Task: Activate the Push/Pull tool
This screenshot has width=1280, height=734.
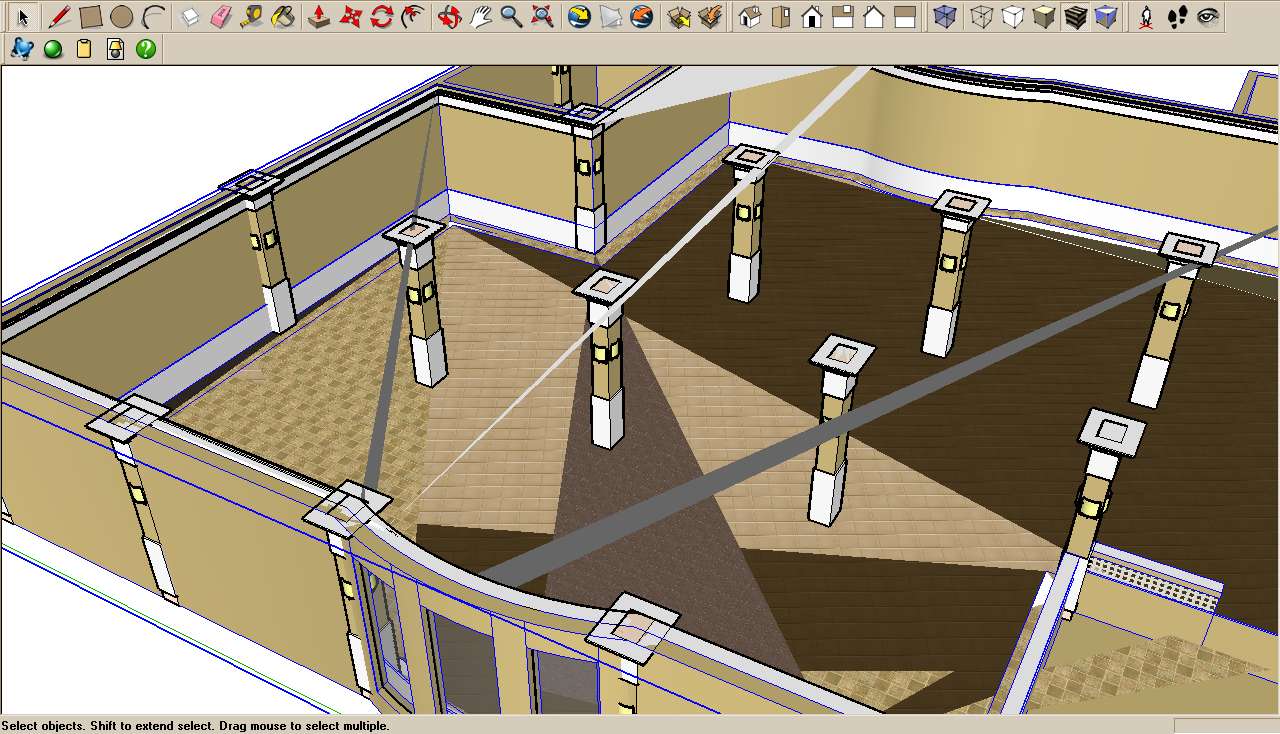Action: 318,17
